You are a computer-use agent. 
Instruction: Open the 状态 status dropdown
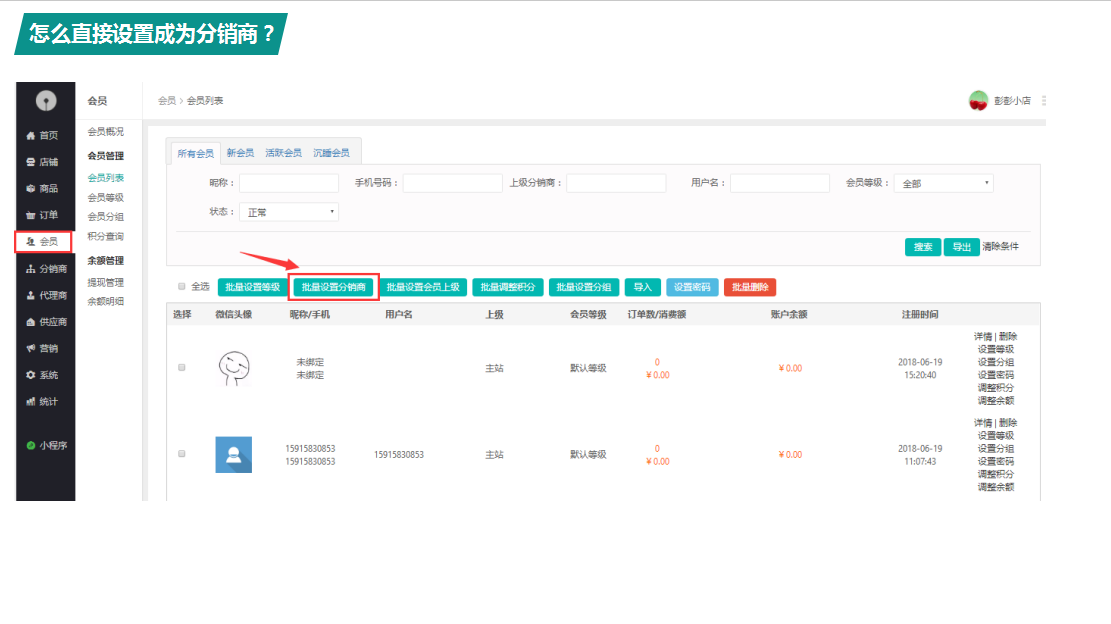point(288,212)
